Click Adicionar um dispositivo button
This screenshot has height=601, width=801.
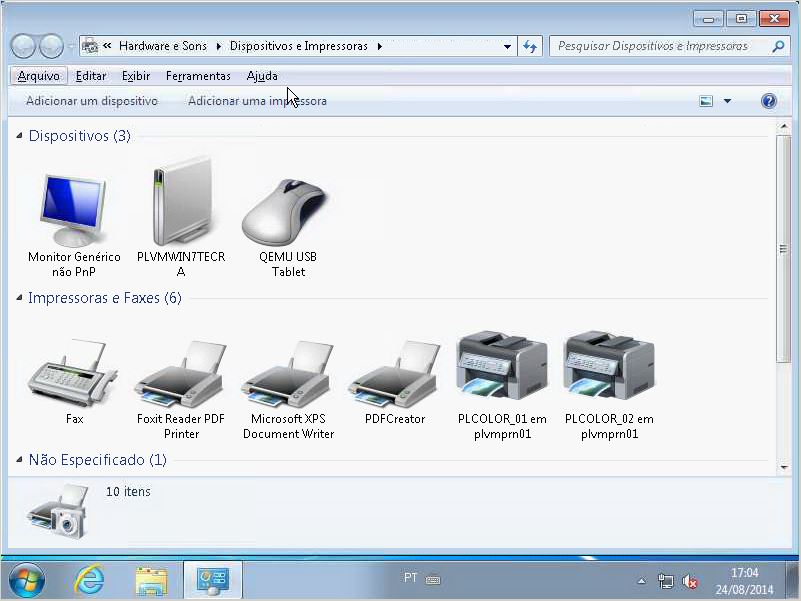click(92, 101)
